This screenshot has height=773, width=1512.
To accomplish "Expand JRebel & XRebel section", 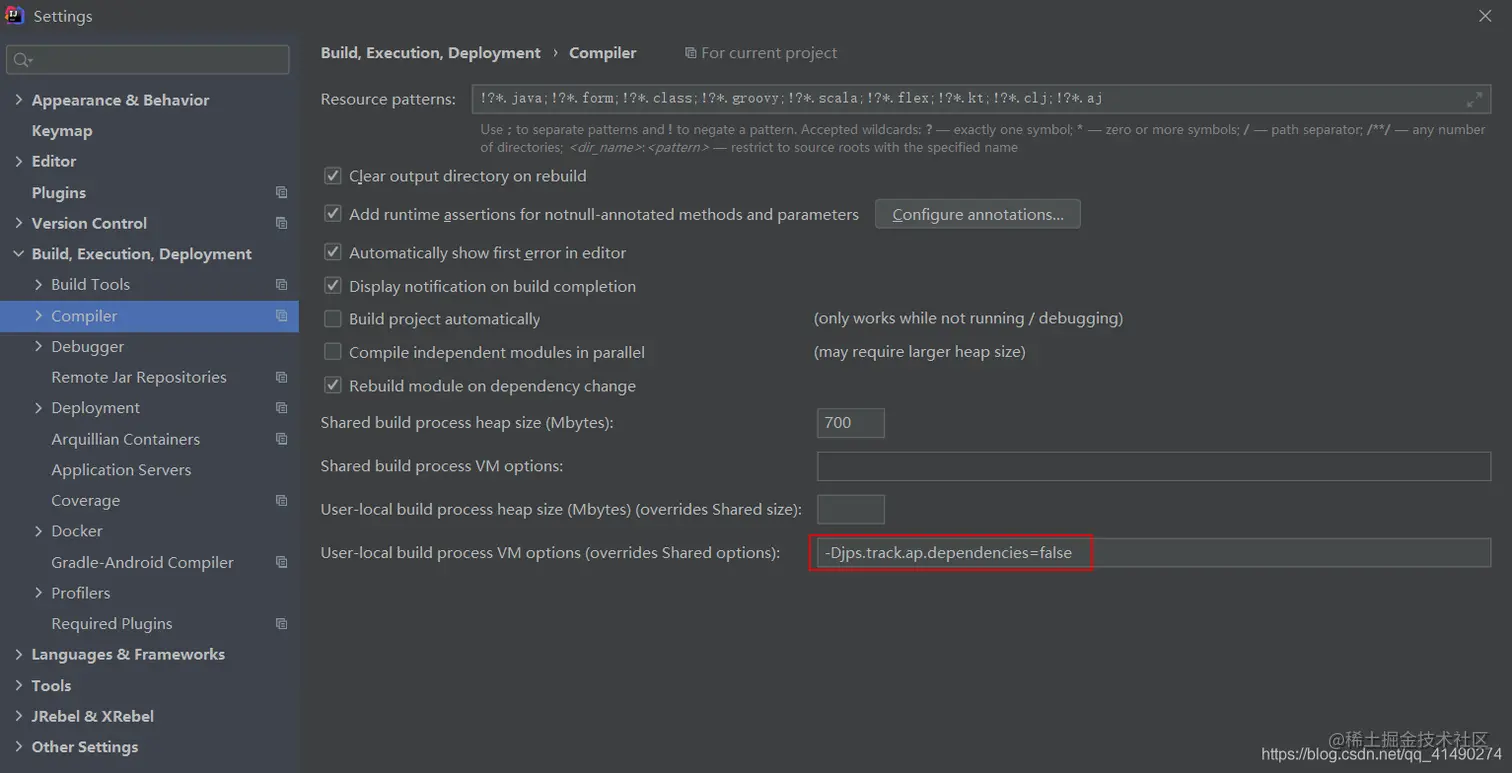I will [x=19, y=716].
